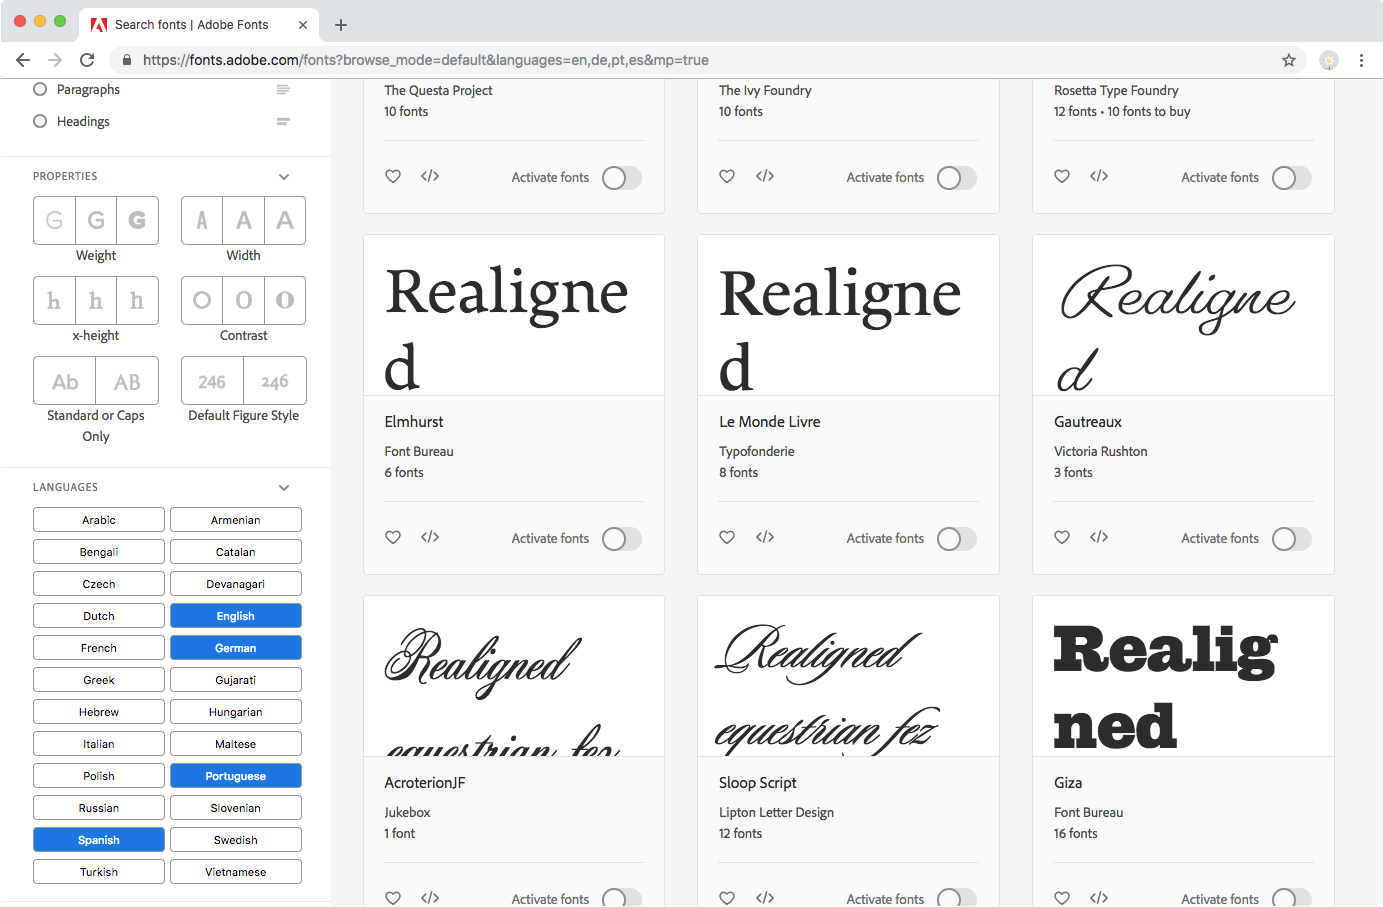
Task: Deselect the Portuguese language filter
Action: tap(236, 776)
